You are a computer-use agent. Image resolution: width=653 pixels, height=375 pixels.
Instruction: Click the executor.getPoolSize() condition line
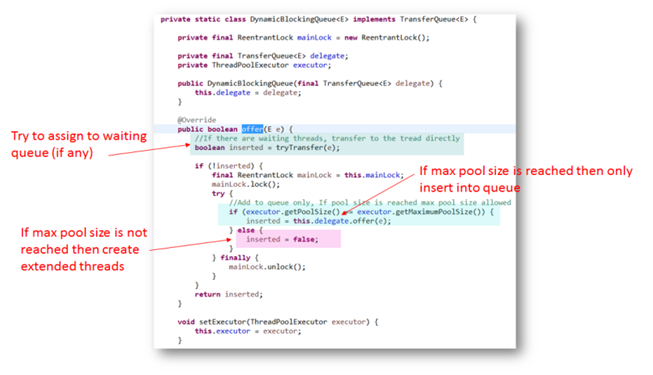tap(361, 212)
